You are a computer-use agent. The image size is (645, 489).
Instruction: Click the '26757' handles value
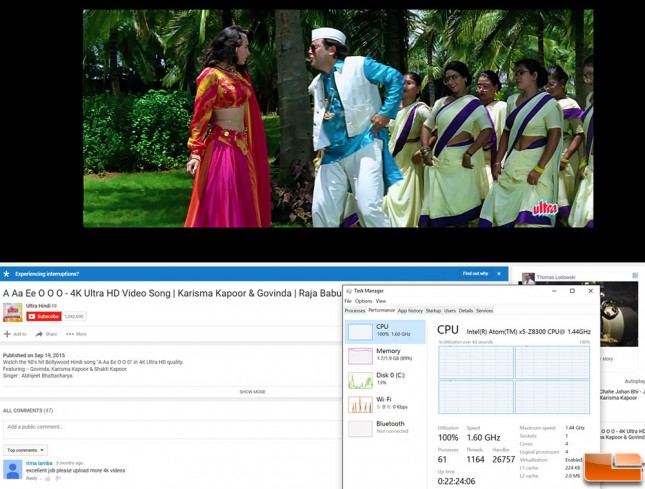coord(503,459)
